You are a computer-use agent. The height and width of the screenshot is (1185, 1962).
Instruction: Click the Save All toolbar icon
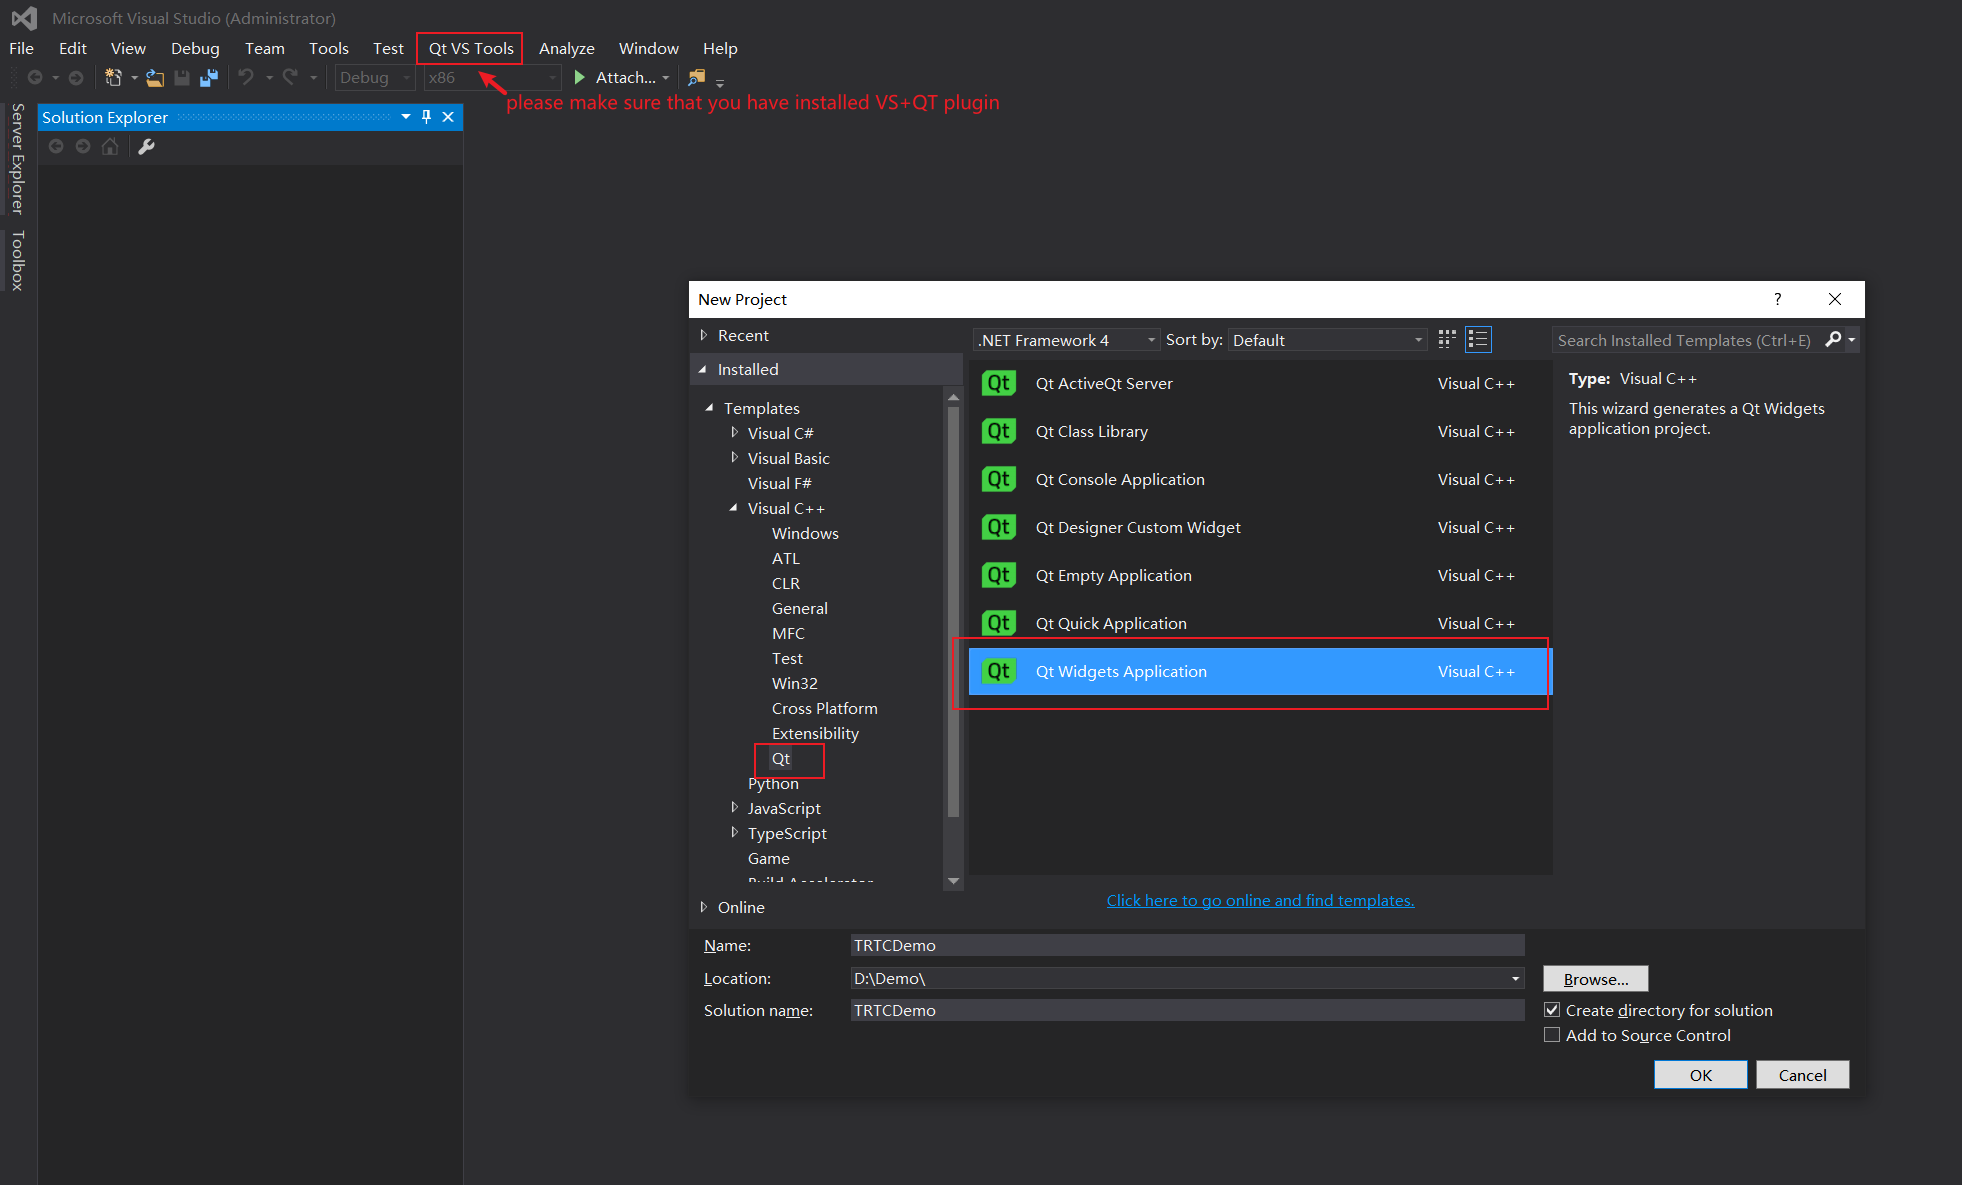(x=209, y=77)
